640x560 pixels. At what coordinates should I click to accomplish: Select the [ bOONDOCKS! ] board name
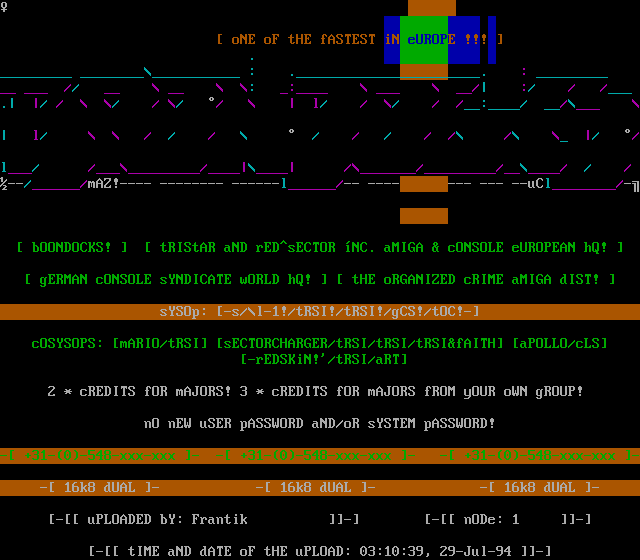[72, 247]
